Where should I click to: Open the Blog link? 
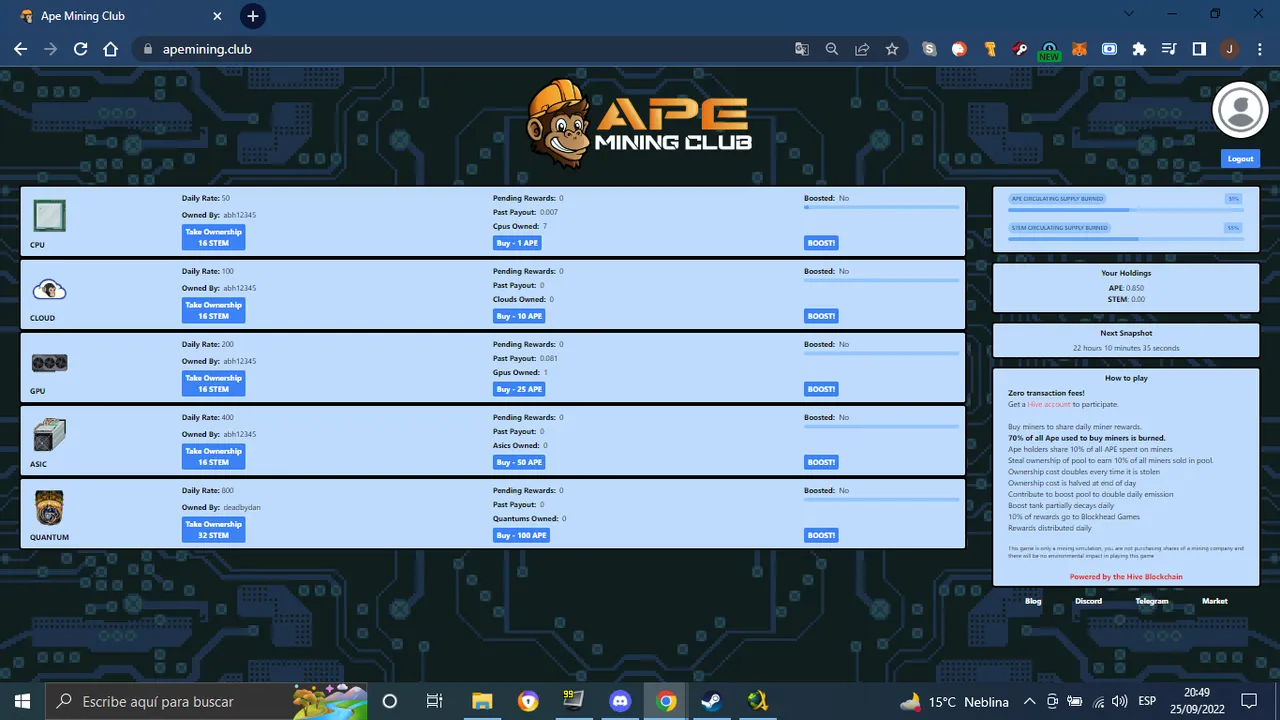[x=1033, y=601]
